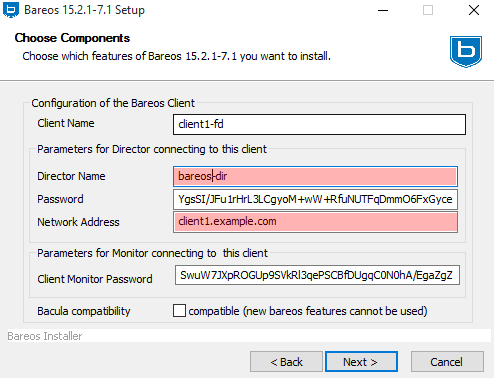494x378 pixels.
Task: Cancel the Bareos setup
Action: tap(447, 362)
